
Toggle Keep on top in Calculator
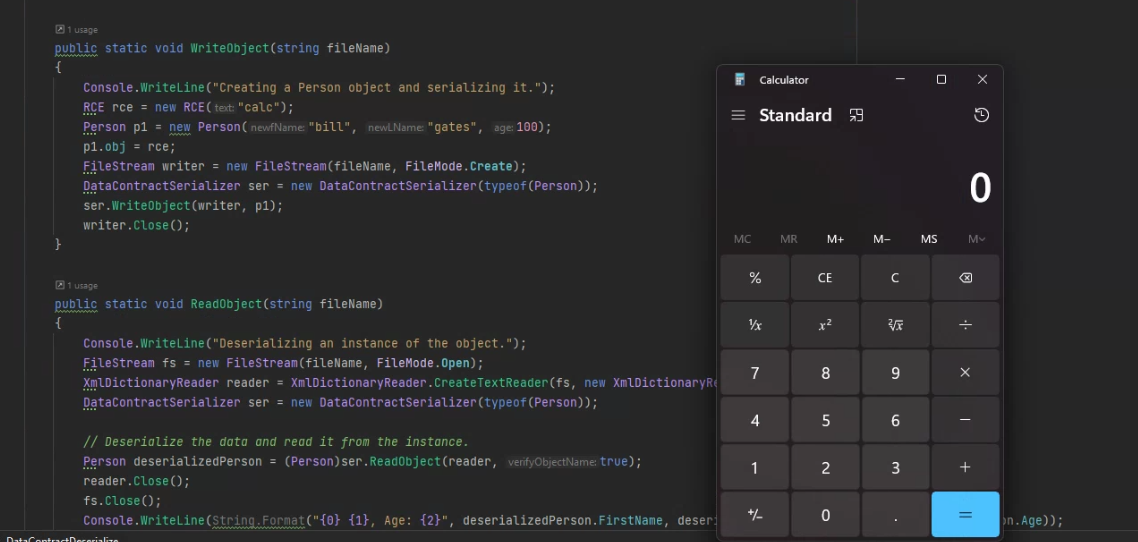tap(856, 115)
